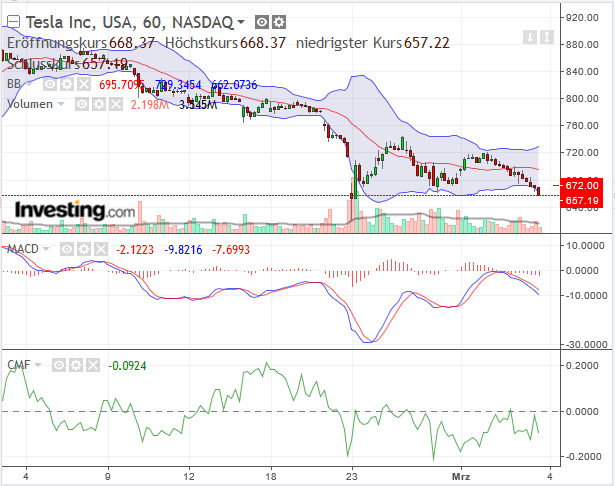615x486 pixels.
Task: Click the -30.0000 MACD axis label
Action: [x=586, y=344]
